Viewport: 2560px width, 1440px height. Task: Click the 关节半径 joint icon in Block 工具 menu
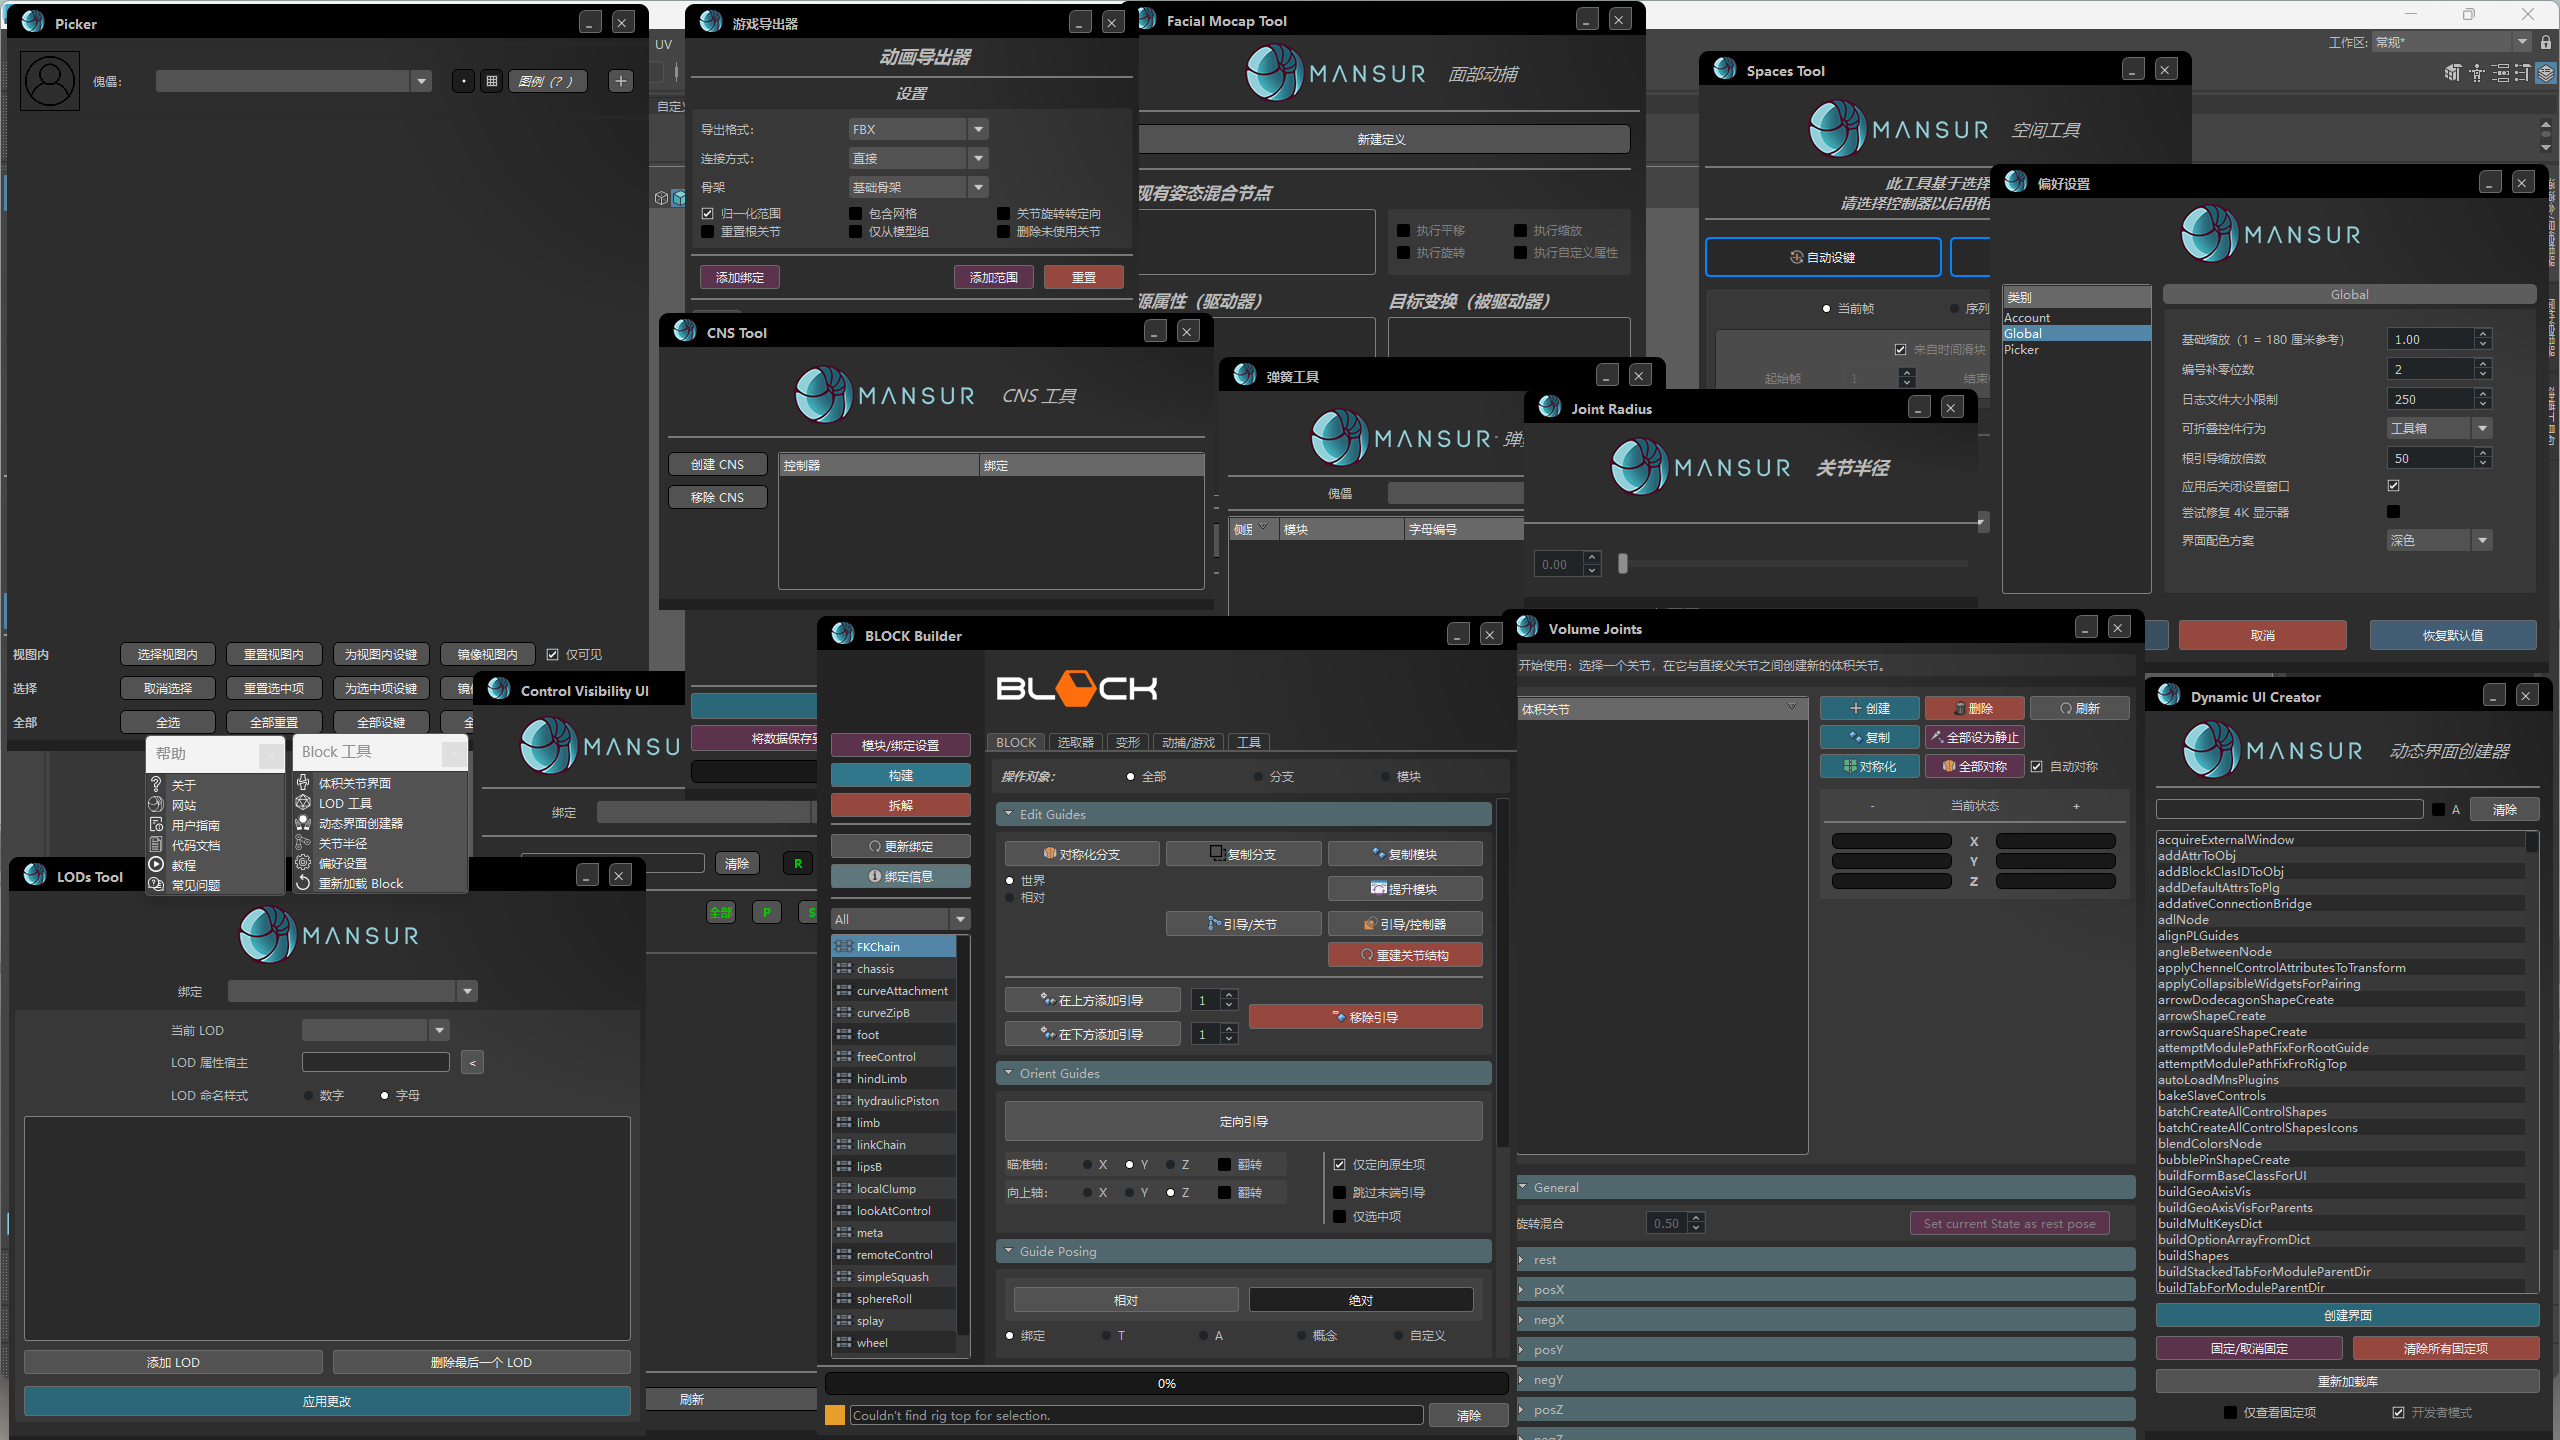click(x=303, y=843)
